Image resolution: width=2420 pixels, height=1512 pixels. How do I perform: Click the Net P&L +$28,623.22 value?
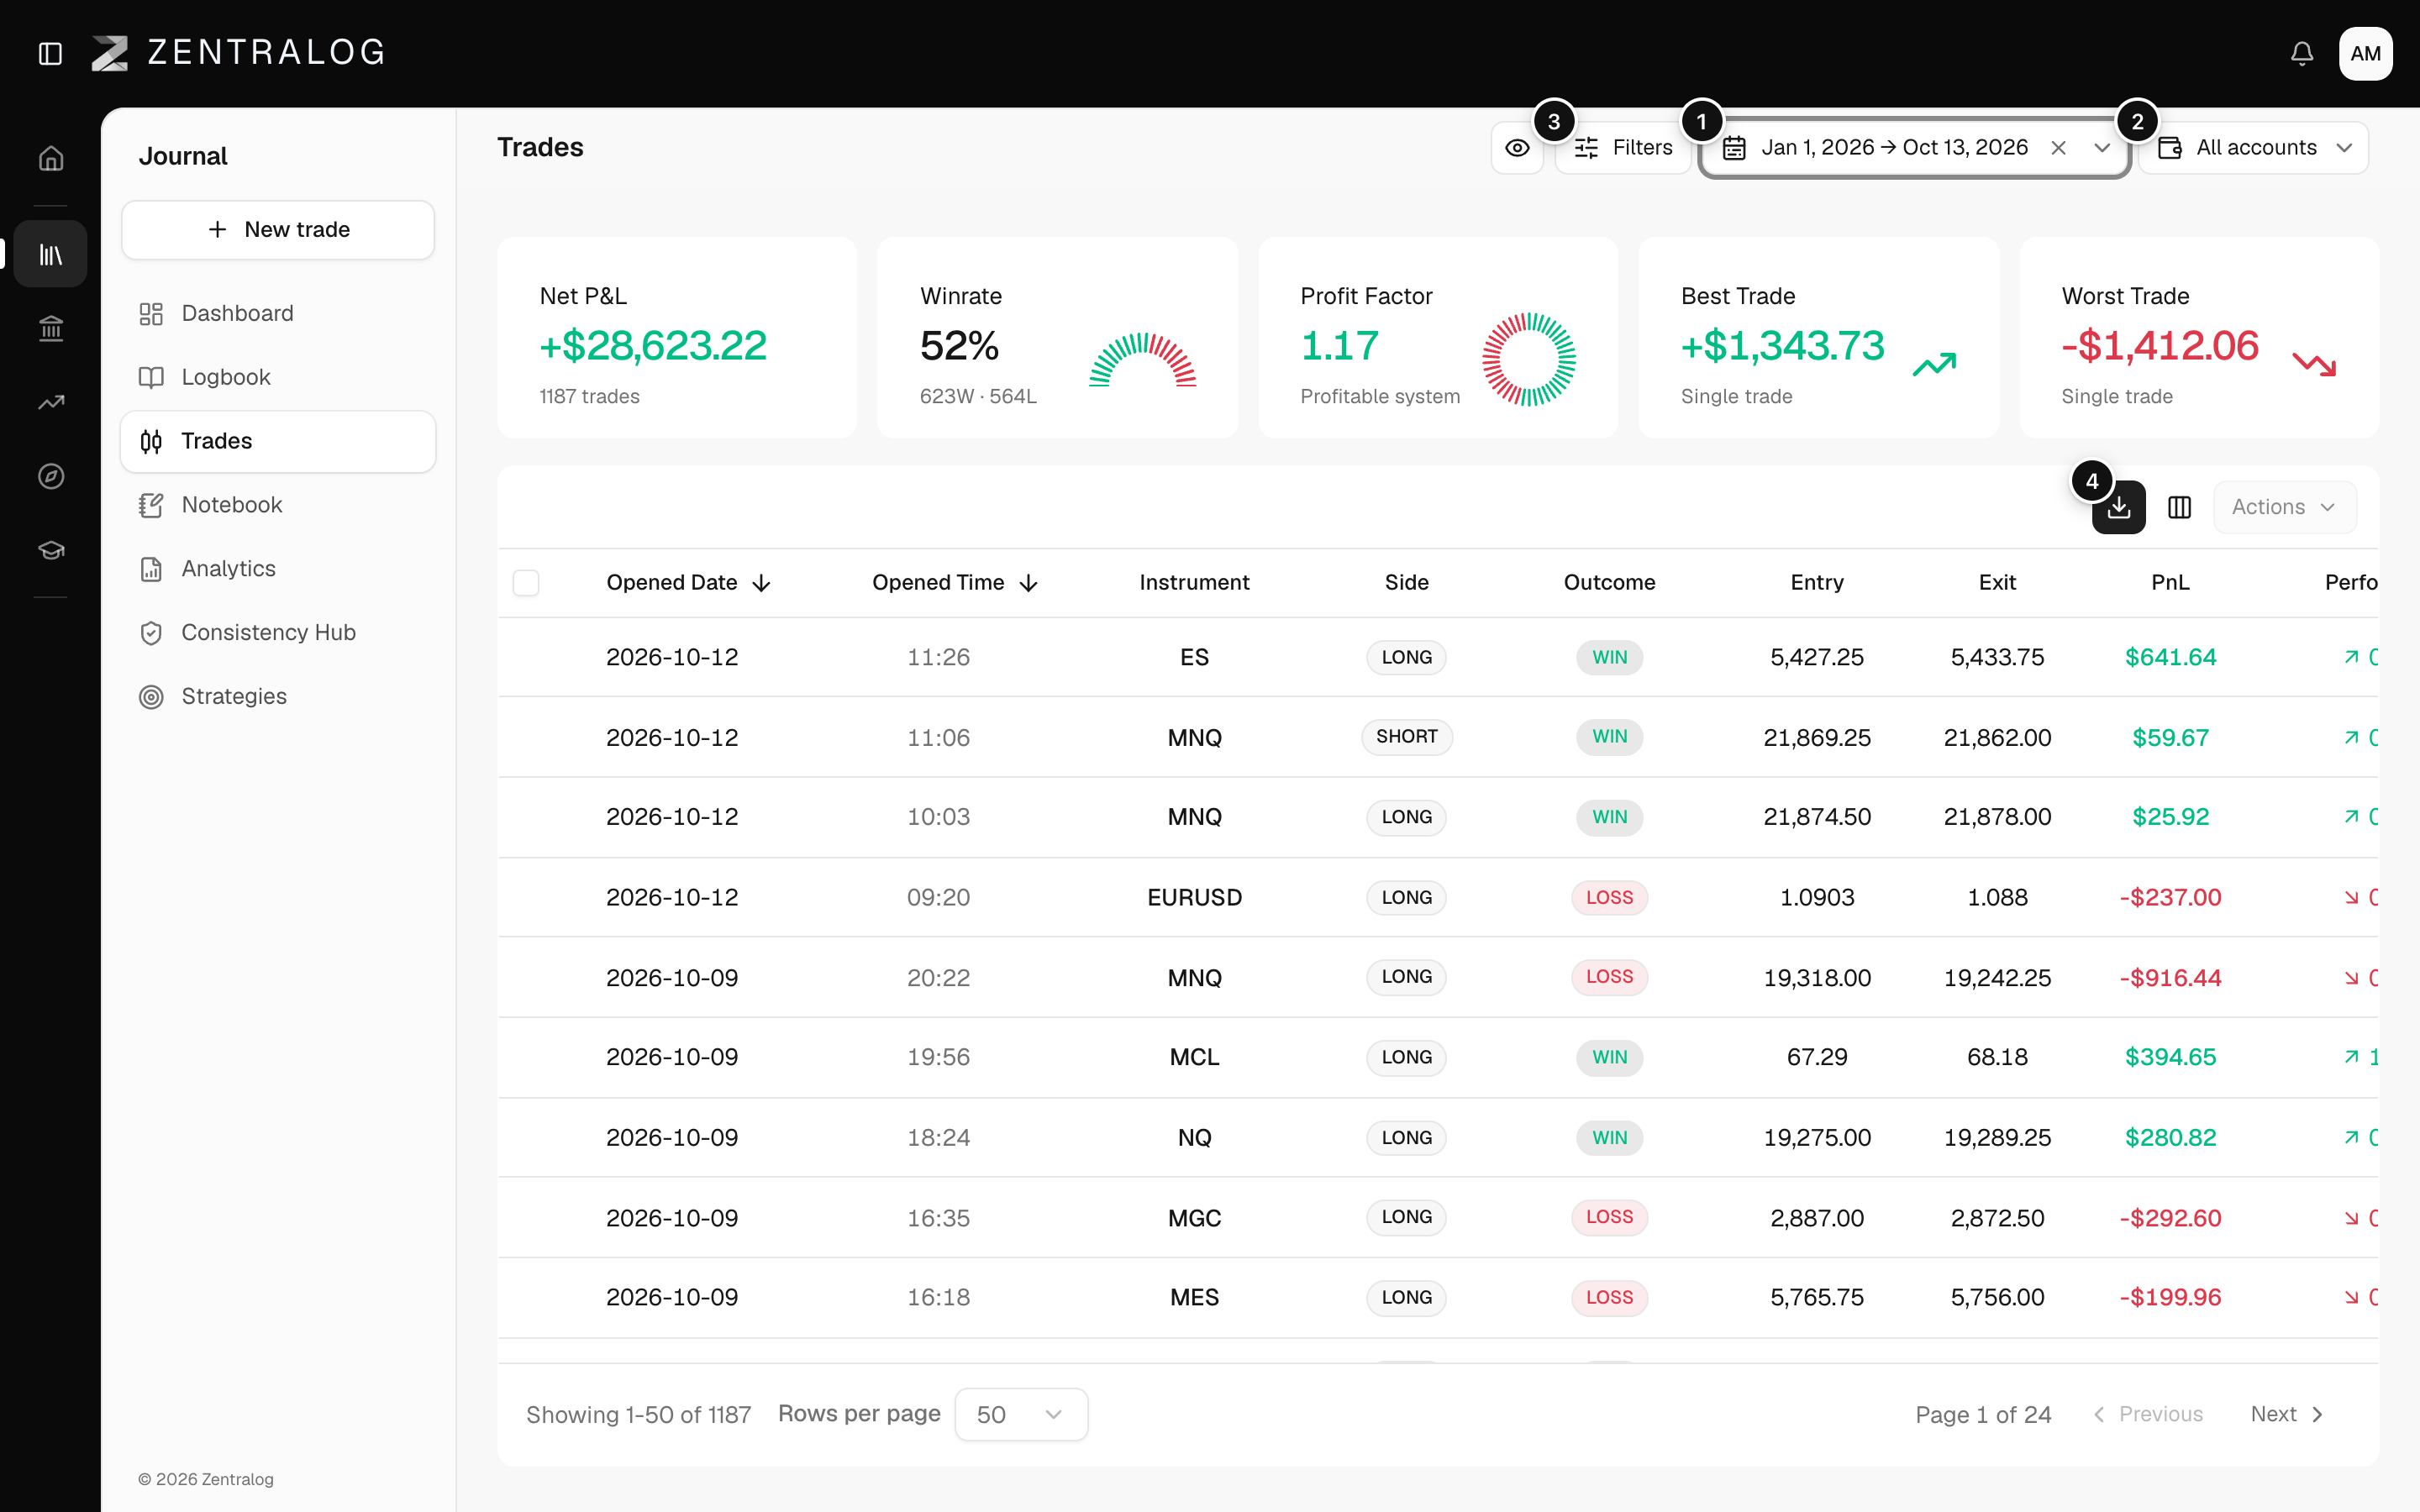click(x=653, y=346)
